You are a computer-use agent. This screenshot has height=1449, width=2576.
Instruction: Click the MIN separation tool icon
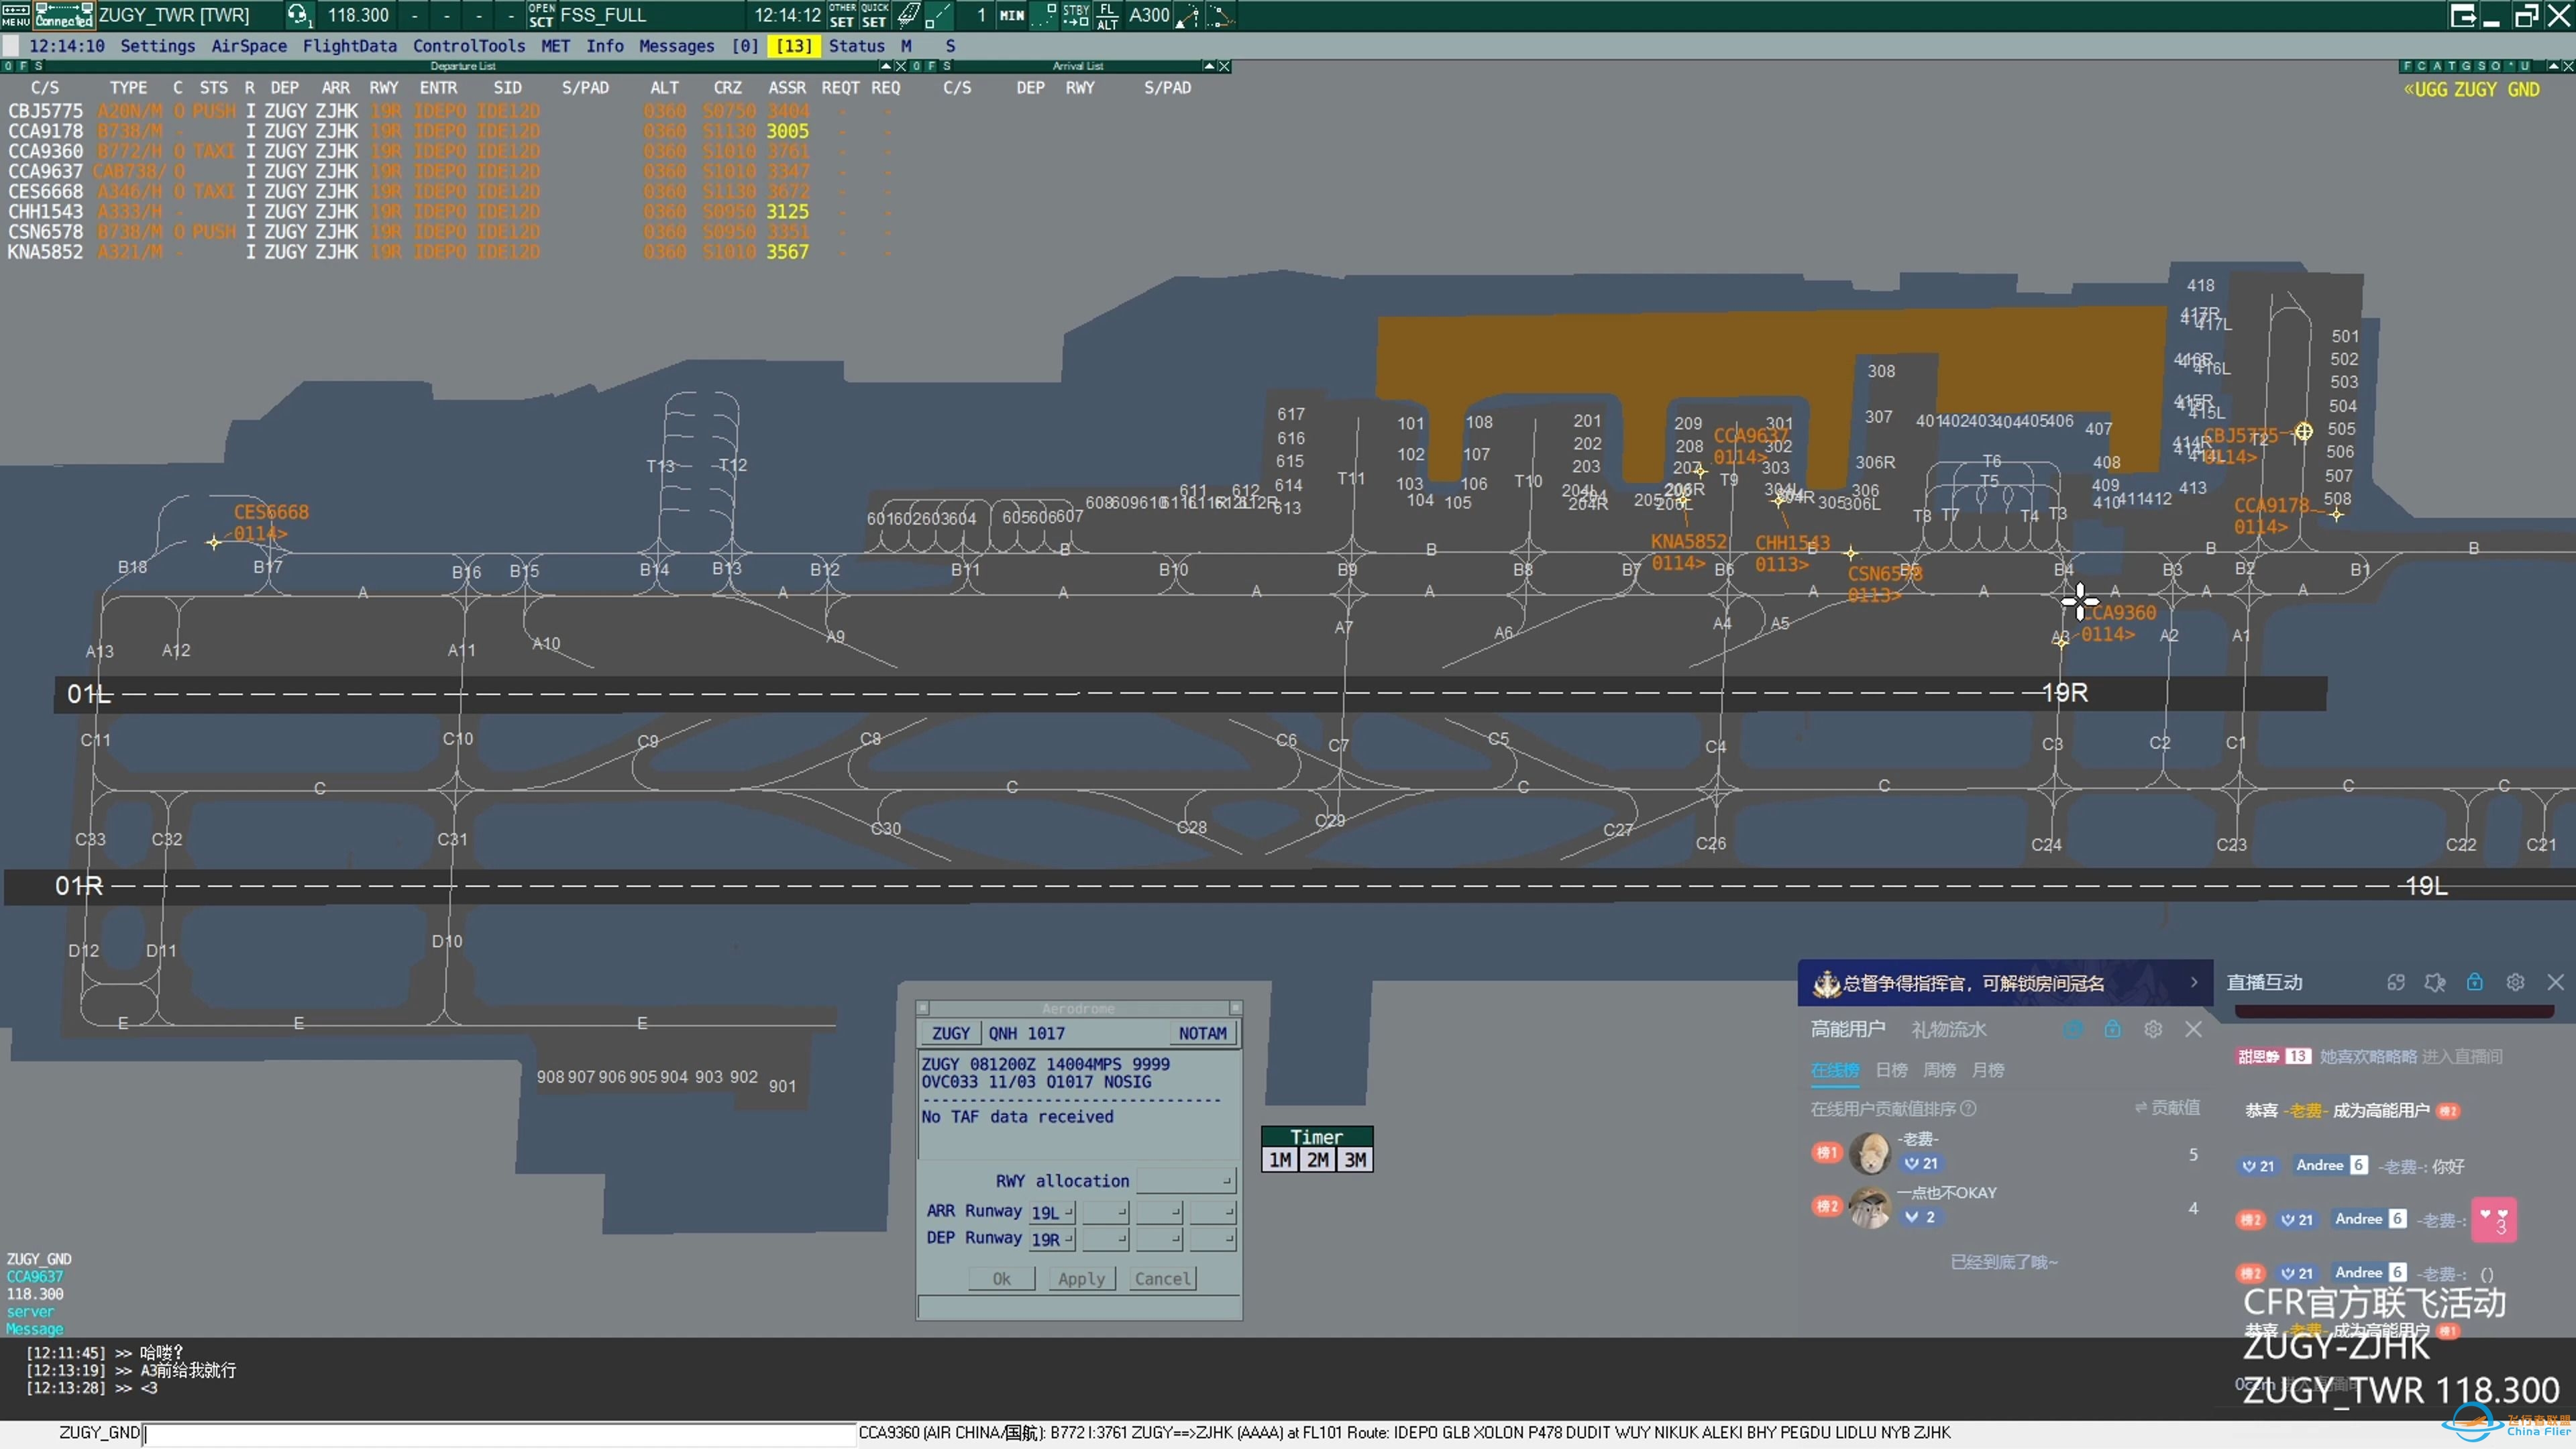click(1012, 15)
